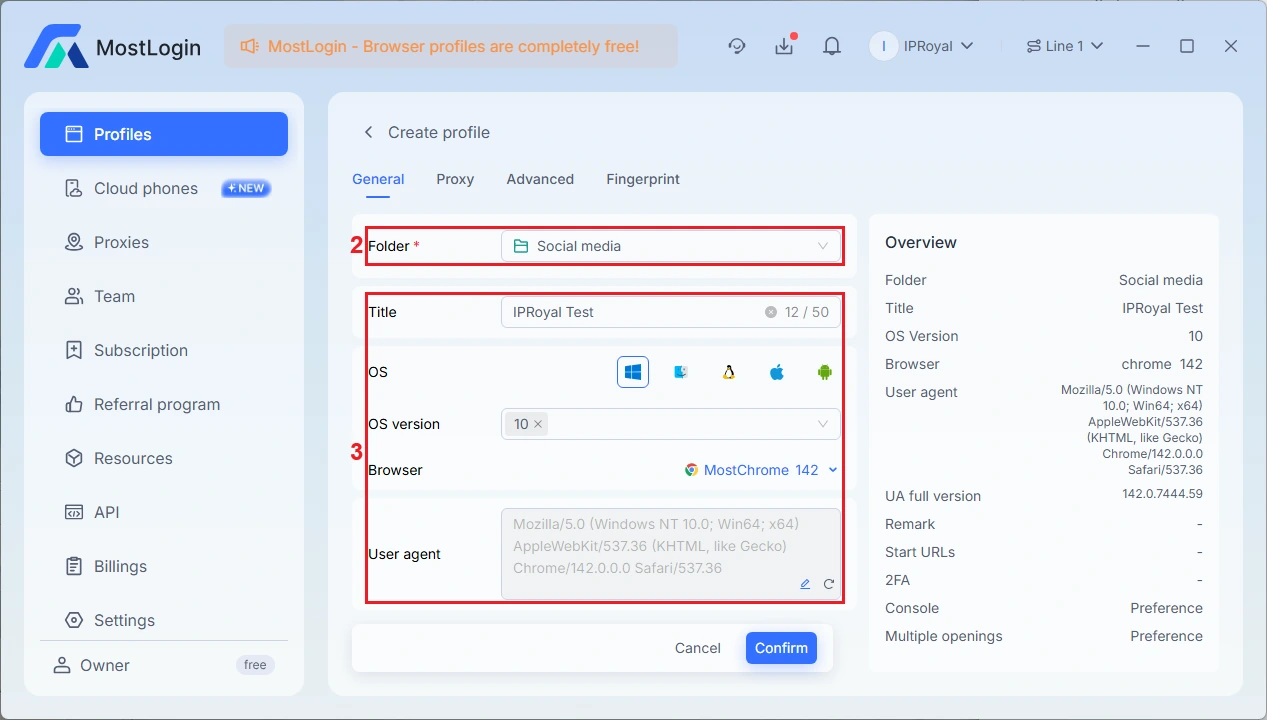Screen dimensions: 1267x720
Task: Click the Owner user icon
Action: (62, 665)
